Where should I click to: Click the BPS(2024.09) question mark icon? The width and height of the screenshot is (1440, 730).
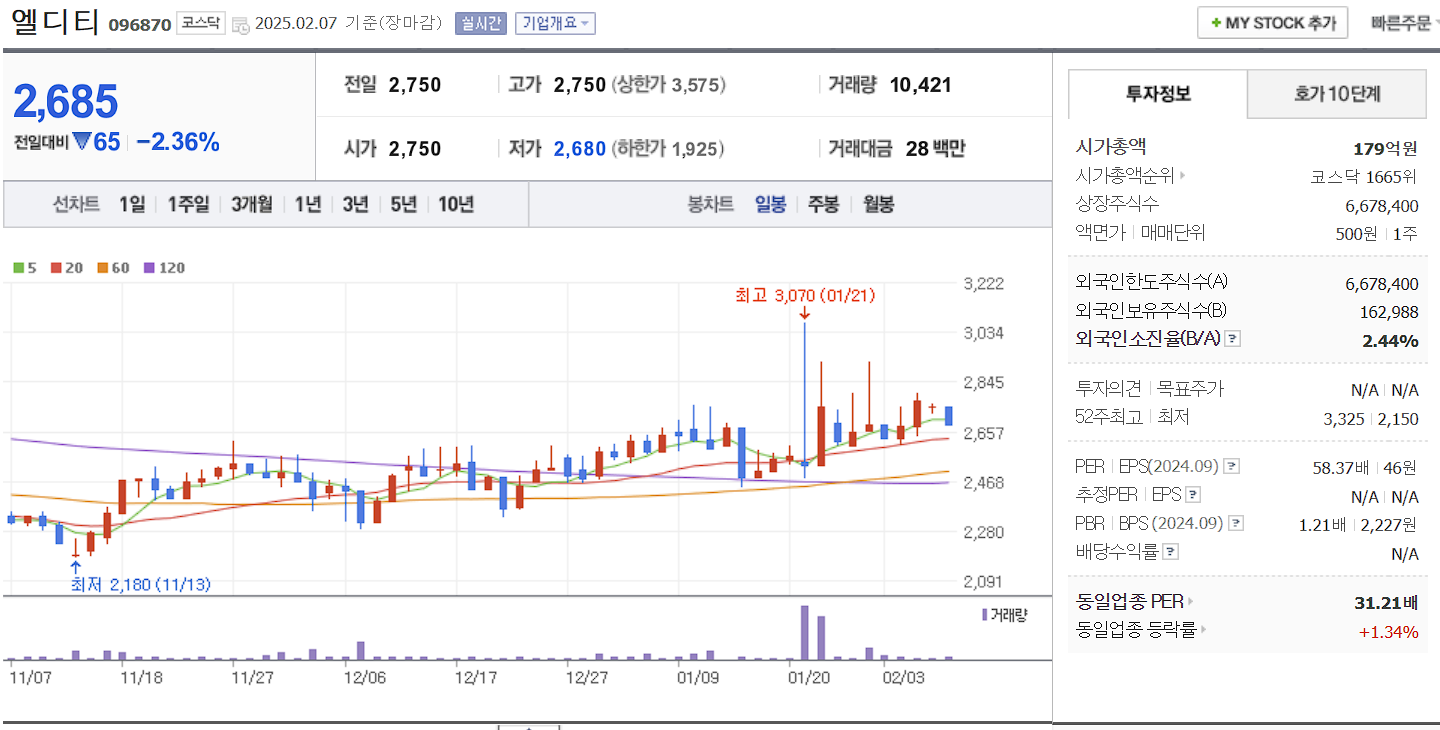click(1238, 524)
